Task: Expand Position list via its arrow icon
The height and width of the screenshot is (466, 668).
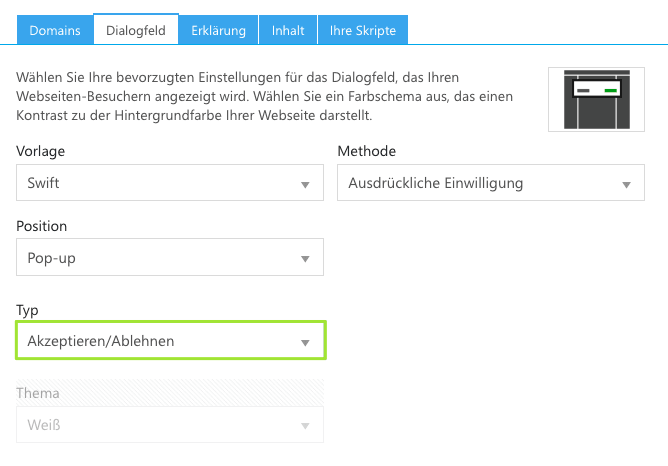Action: click(305, 259)
